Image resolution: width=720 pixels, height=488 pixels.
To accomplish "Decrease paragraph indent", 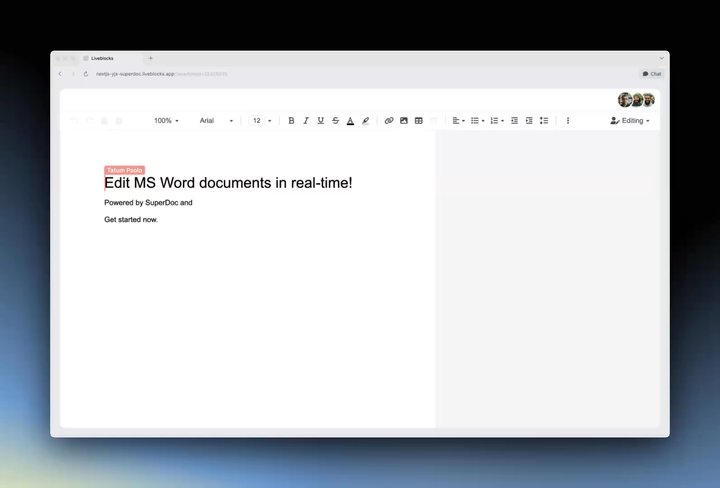I will coord(514,121).
